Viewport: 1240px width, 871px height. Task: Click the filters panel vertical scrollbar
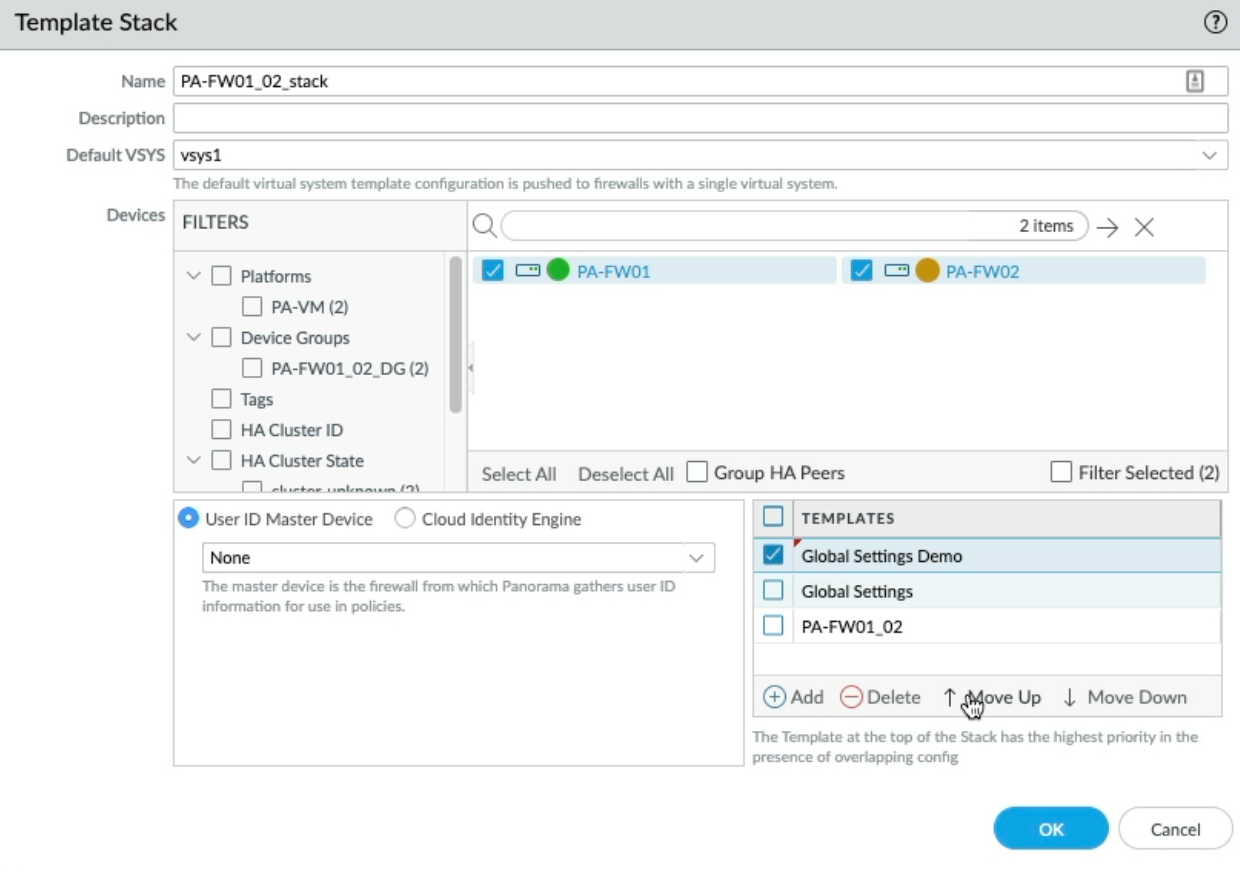tap(455, 334)
